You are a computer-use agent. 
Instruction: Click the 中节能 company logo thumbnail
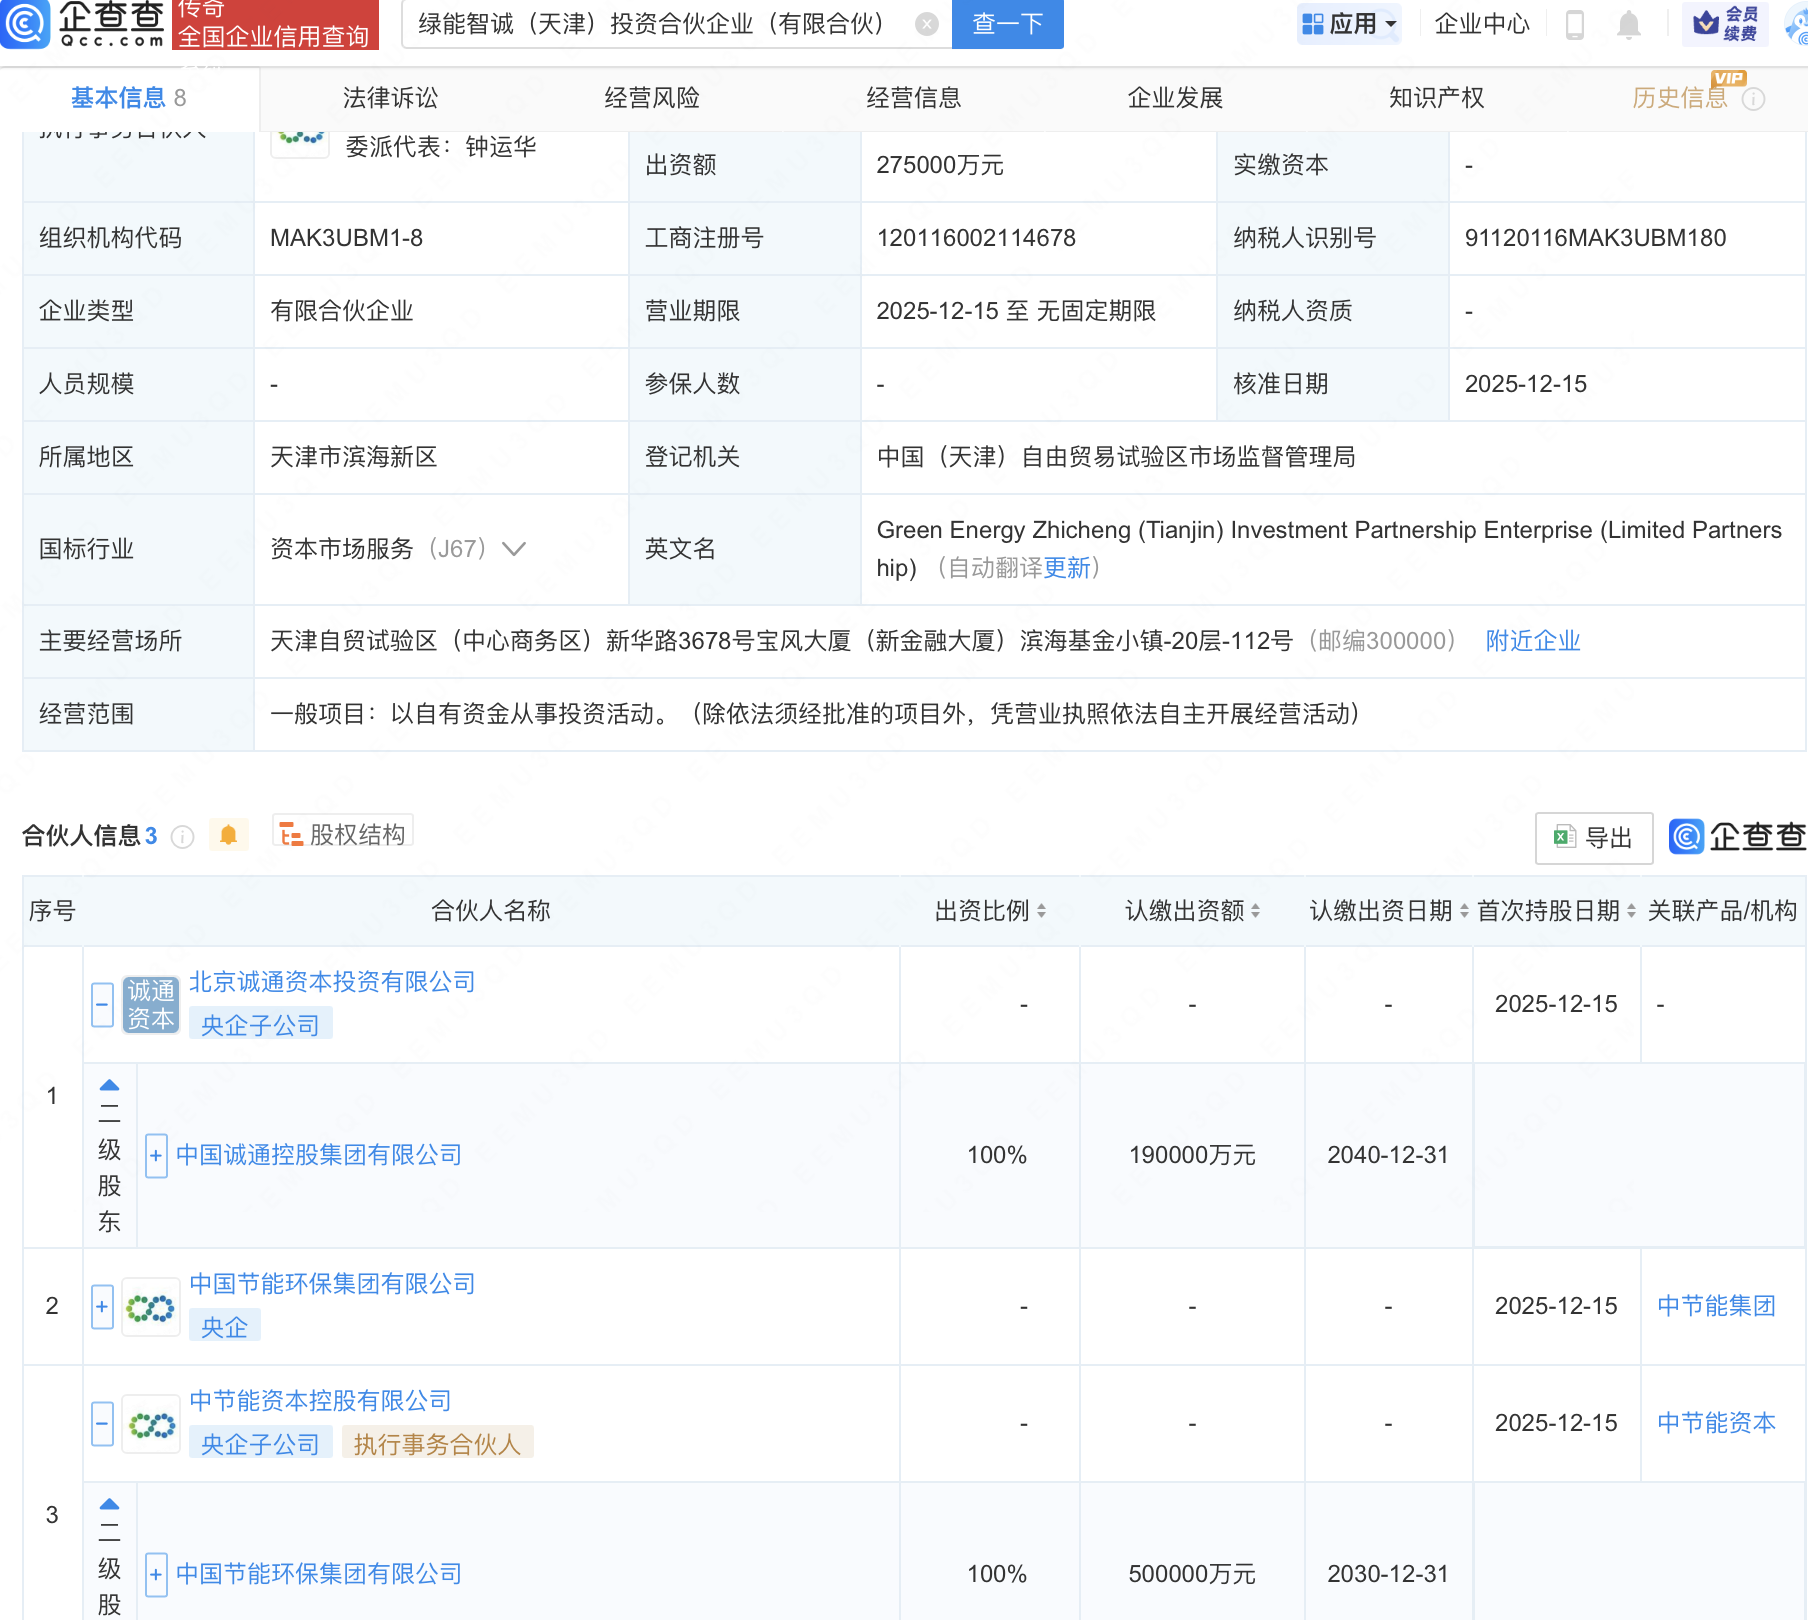coord(150,1307)
